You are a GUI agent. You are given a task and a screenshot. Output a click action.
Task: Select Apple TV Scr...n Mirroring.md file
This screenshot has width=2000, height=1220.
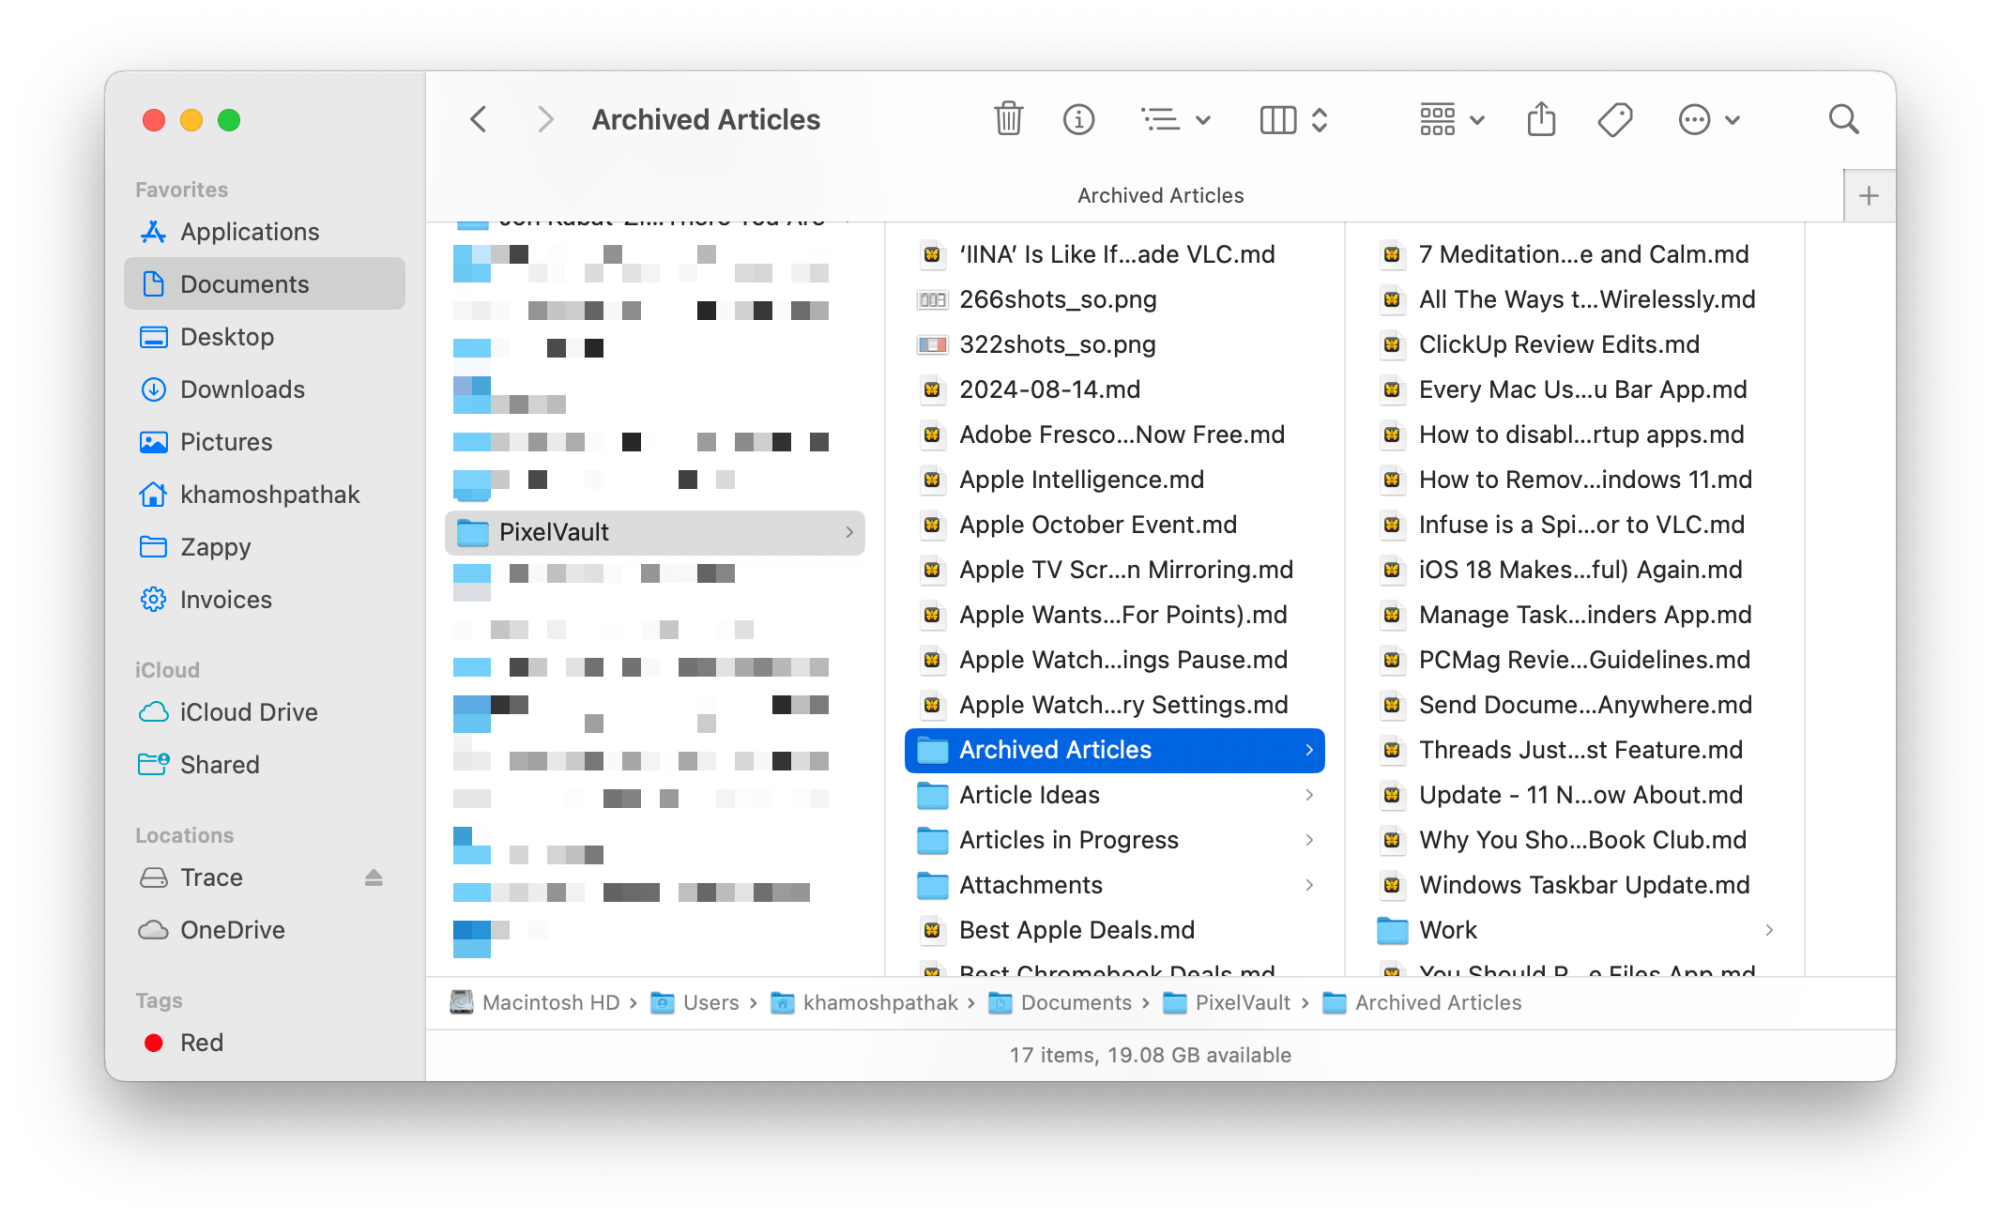(1114, 570)
